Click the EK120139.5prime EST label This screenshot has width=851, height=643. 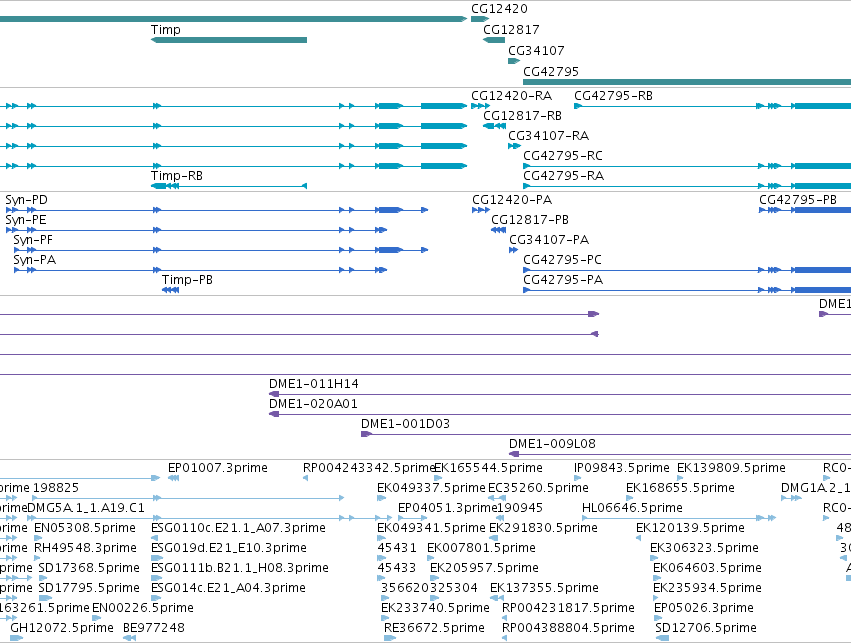click(690, 528)
